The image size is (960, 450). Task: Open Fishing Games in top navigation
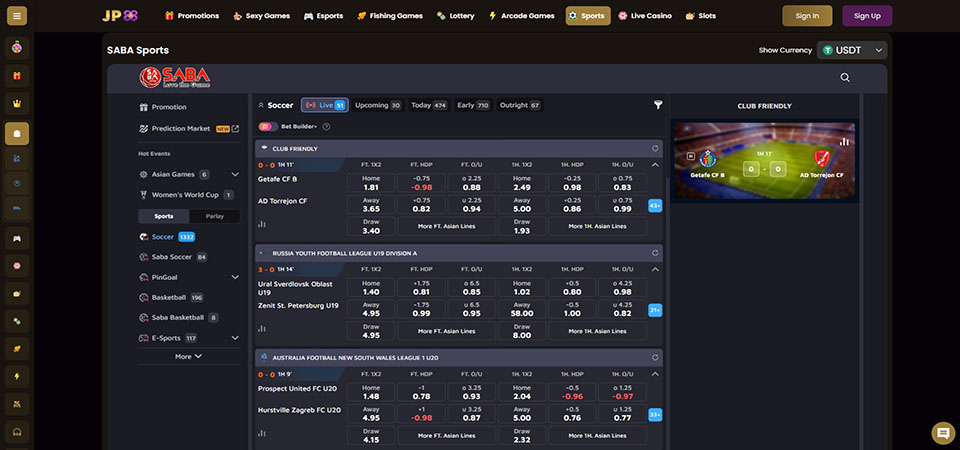click(390, 16)
